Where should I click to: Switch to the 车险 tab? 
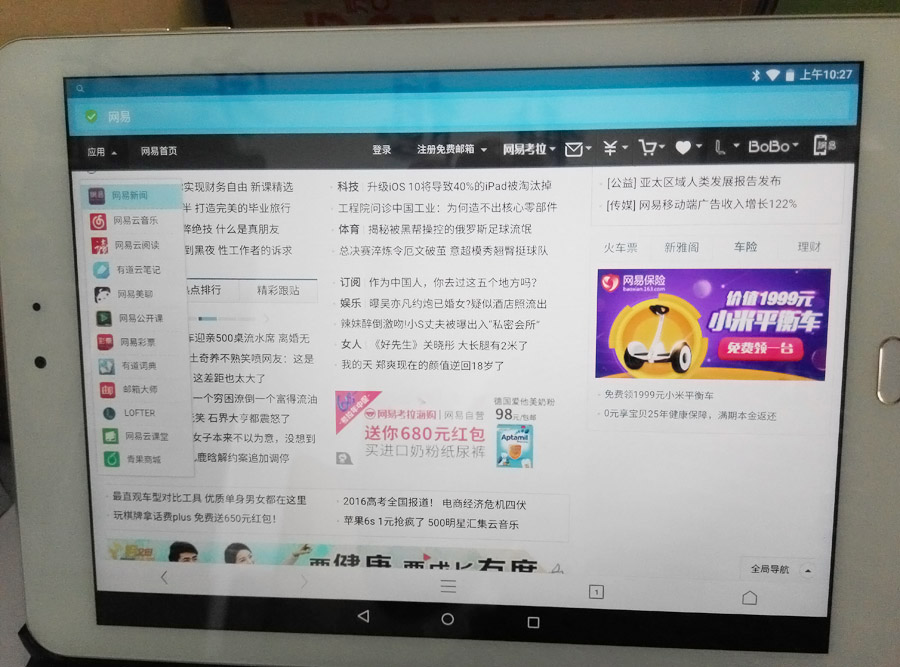click(x=746, y=247)
